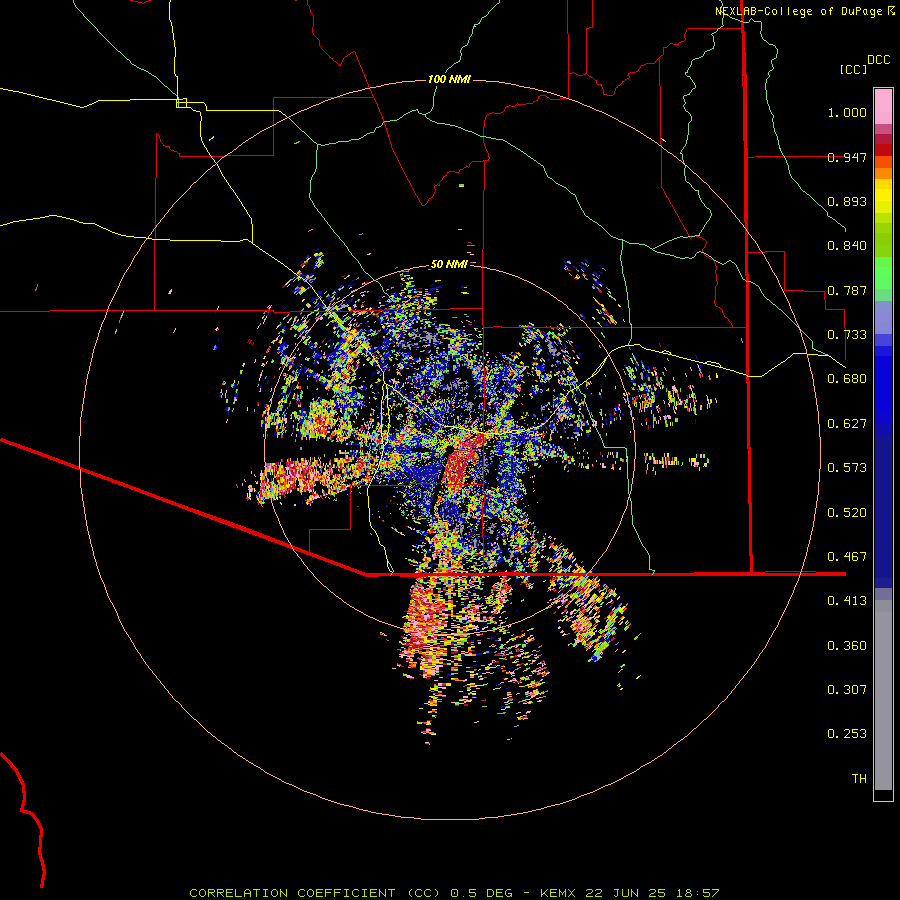Click the [CC] legend unit label
This screenshot has width=900, height=900.
click(x=853, y=69)
